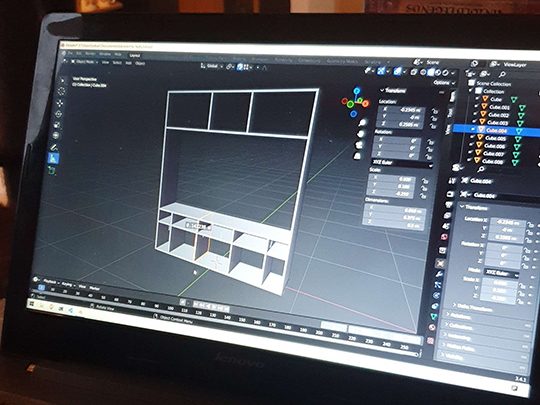540x405 pixels.
Task: Pick the Add Cube tool
Action: pyautogui.click(x=51, y=170)
